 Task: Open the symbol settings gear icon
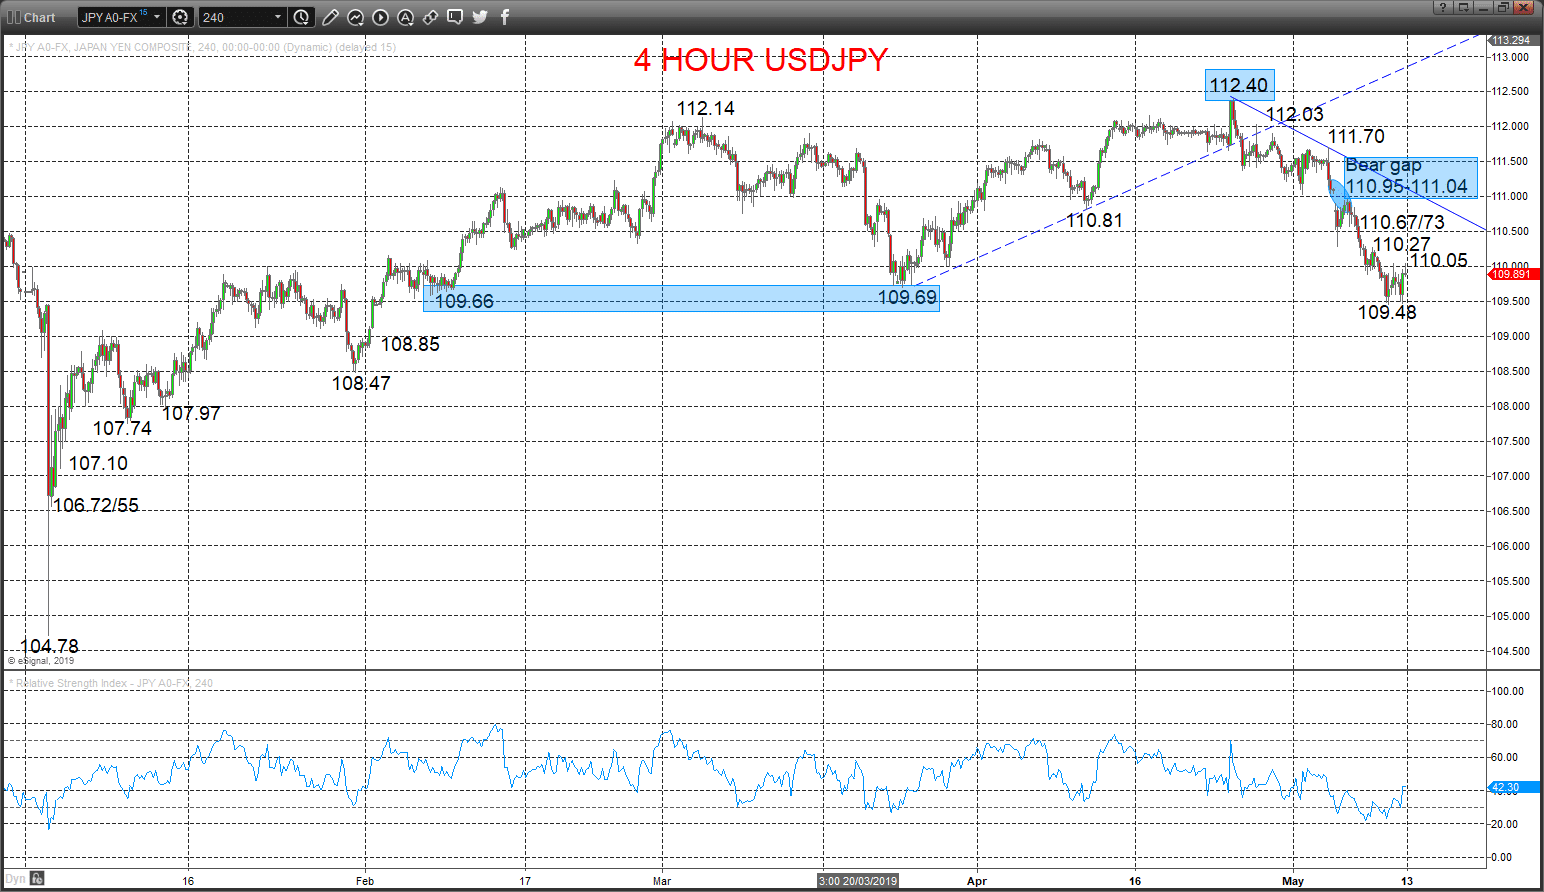coord(180,17)
